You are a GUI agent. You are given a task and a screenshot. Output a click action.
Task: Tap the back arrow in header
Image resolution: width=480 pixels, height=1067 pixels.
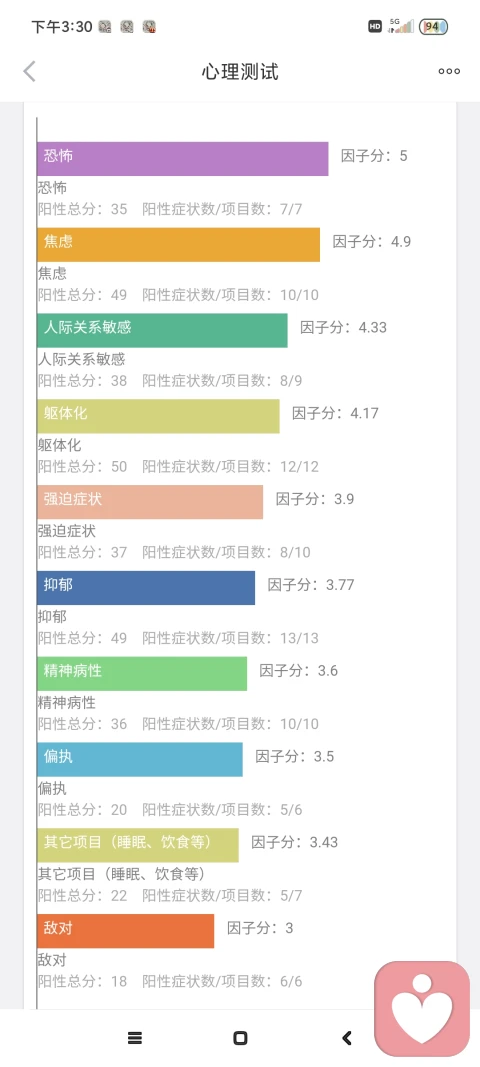tap(29, 71)
